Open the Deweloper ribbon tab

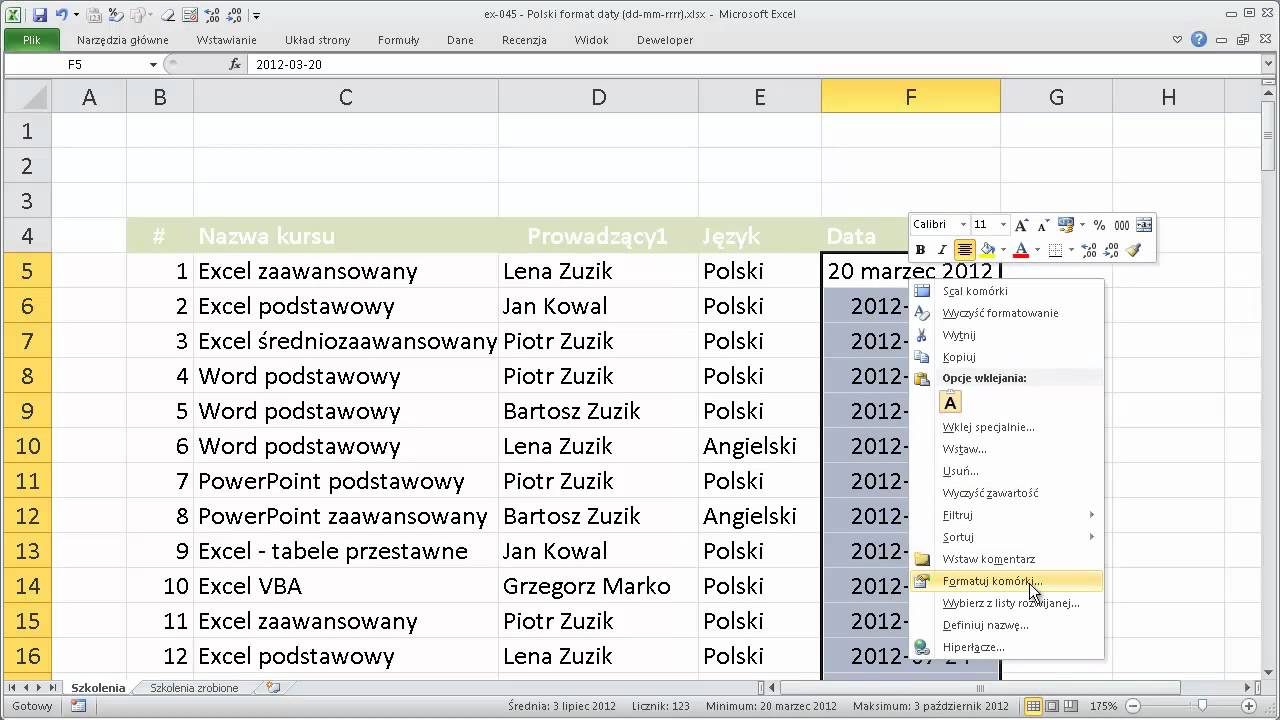tap(665, 40)
